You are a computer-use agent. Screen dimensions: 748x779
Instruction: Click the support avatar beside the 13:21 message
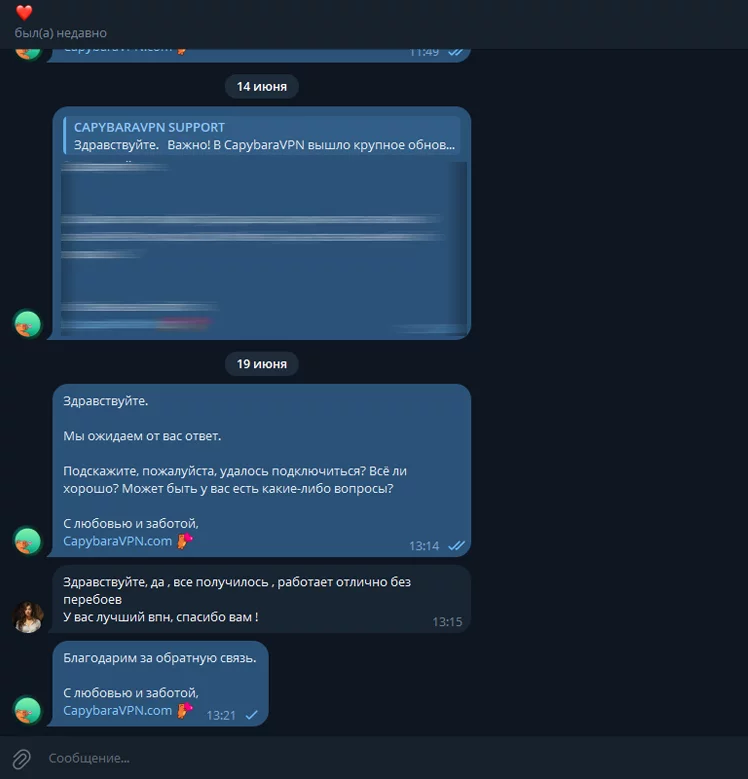[28, 710]
